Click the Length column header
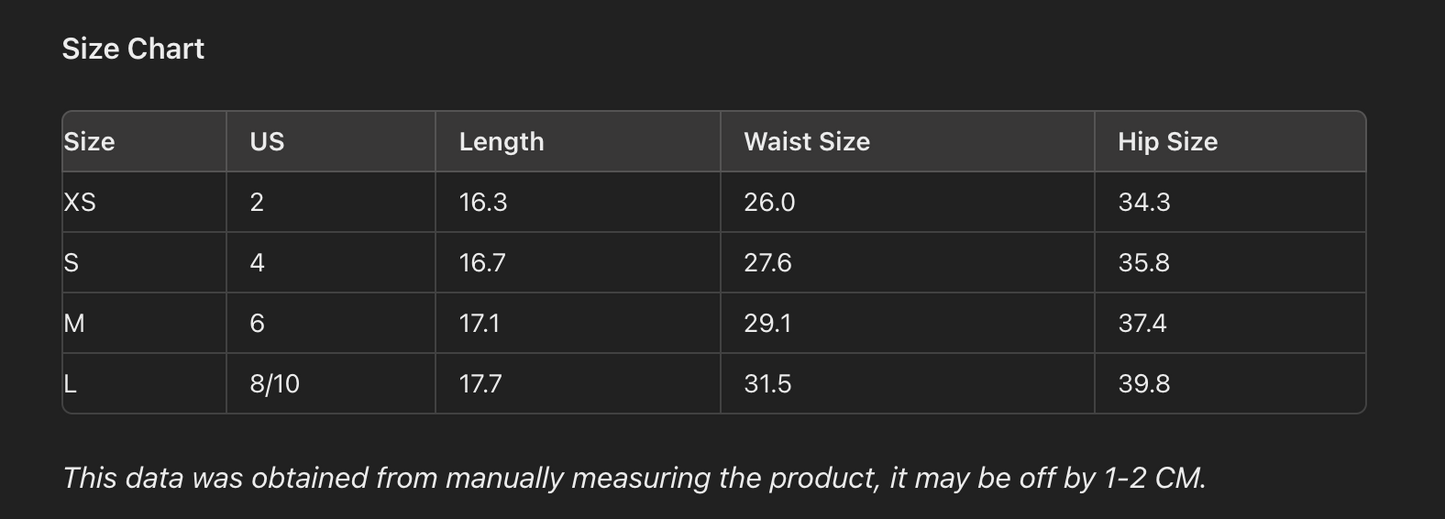1445x519 pixels. coord(501,142)
